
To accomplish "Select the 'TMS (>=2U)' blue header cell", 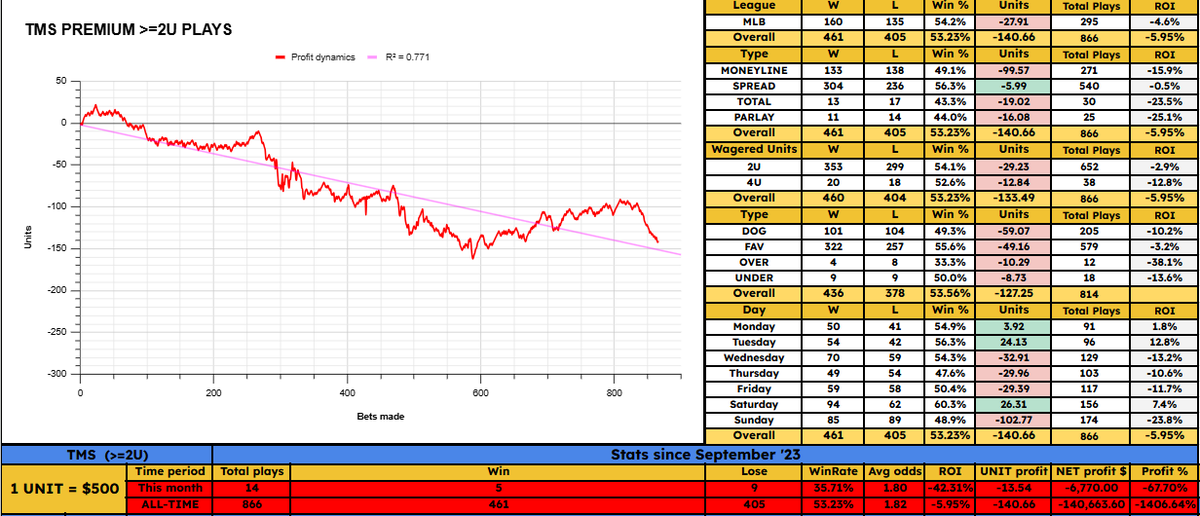I will point(106,455).
